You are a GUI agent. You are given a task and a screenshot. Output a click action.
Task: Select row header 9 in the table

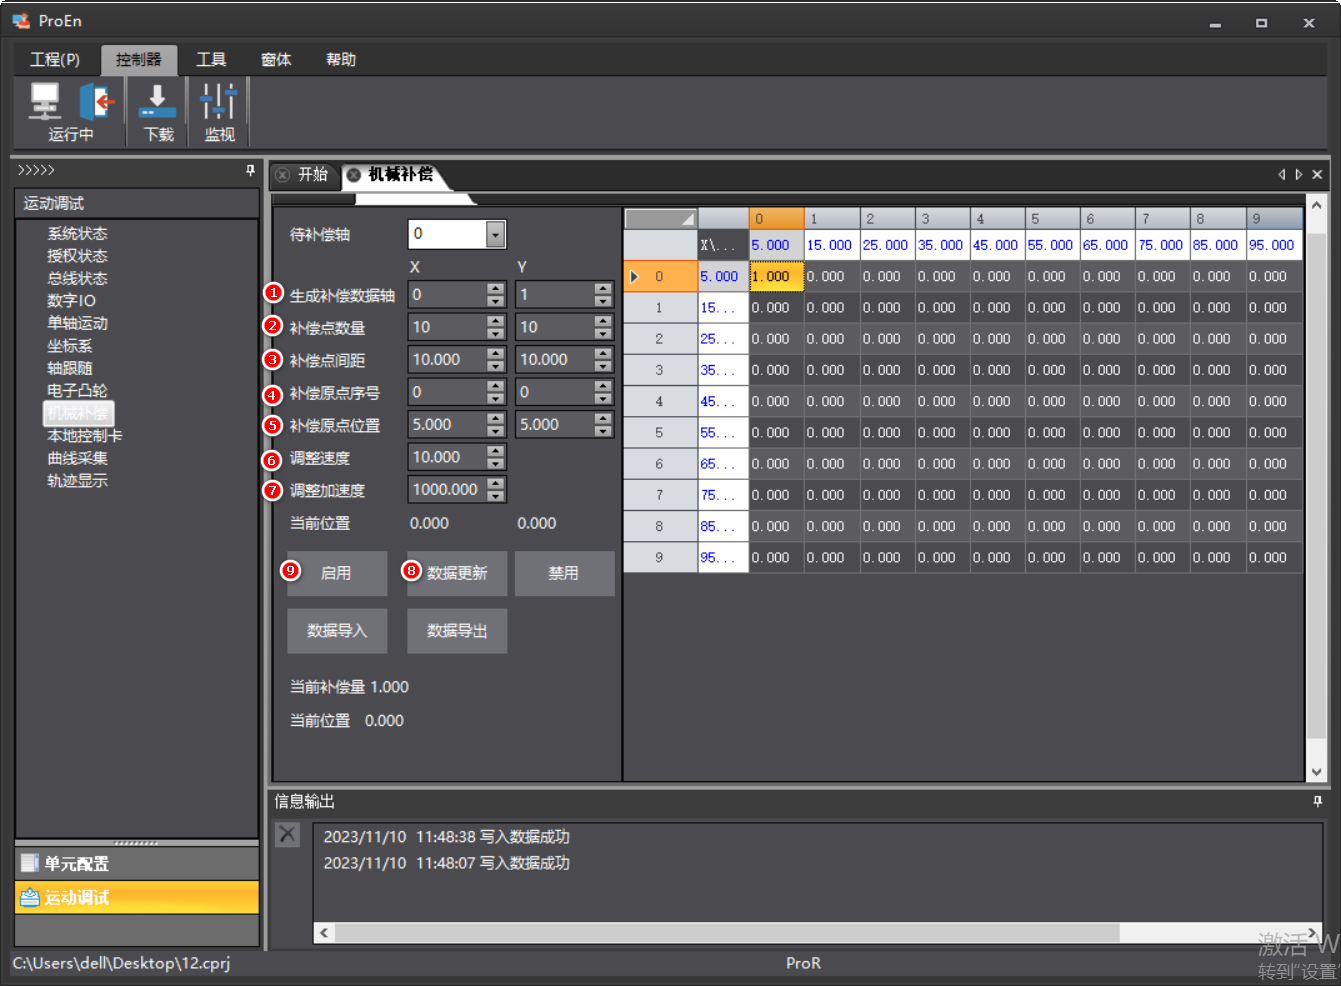[660, 558]
